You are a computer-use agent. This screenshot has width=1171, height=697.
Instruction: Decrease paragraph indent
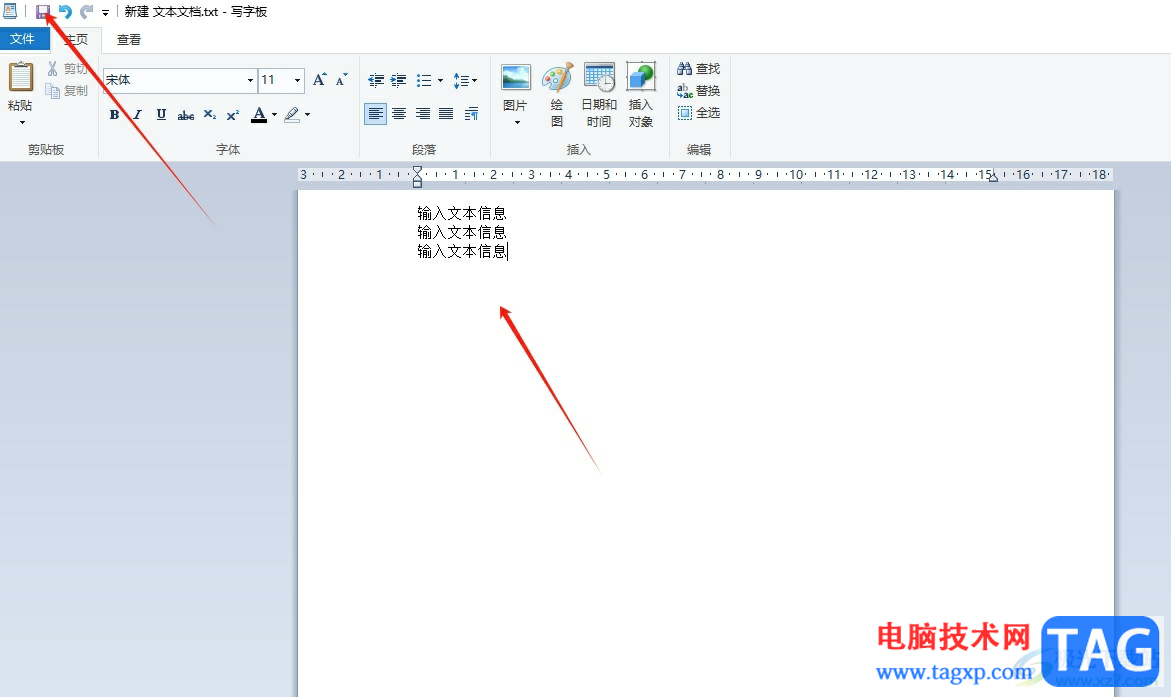coord(376,80)
